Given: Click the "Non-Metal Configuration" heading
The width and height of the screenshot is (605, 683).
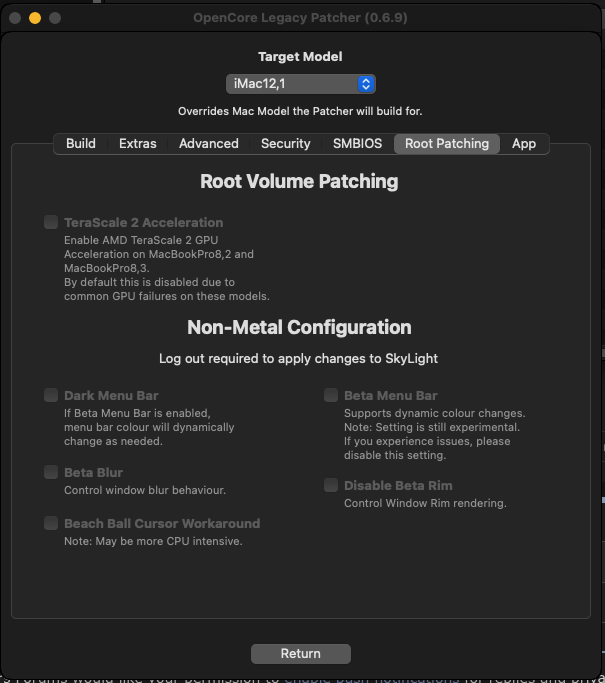Looking at the screenshot, I should click(299, 328).
